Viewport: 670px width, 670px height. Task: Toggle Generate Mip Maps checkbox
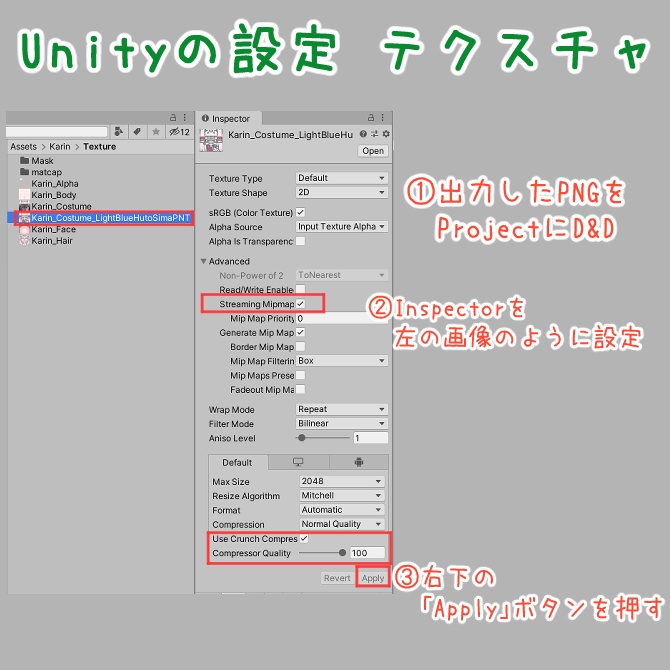tap(300, 332)
